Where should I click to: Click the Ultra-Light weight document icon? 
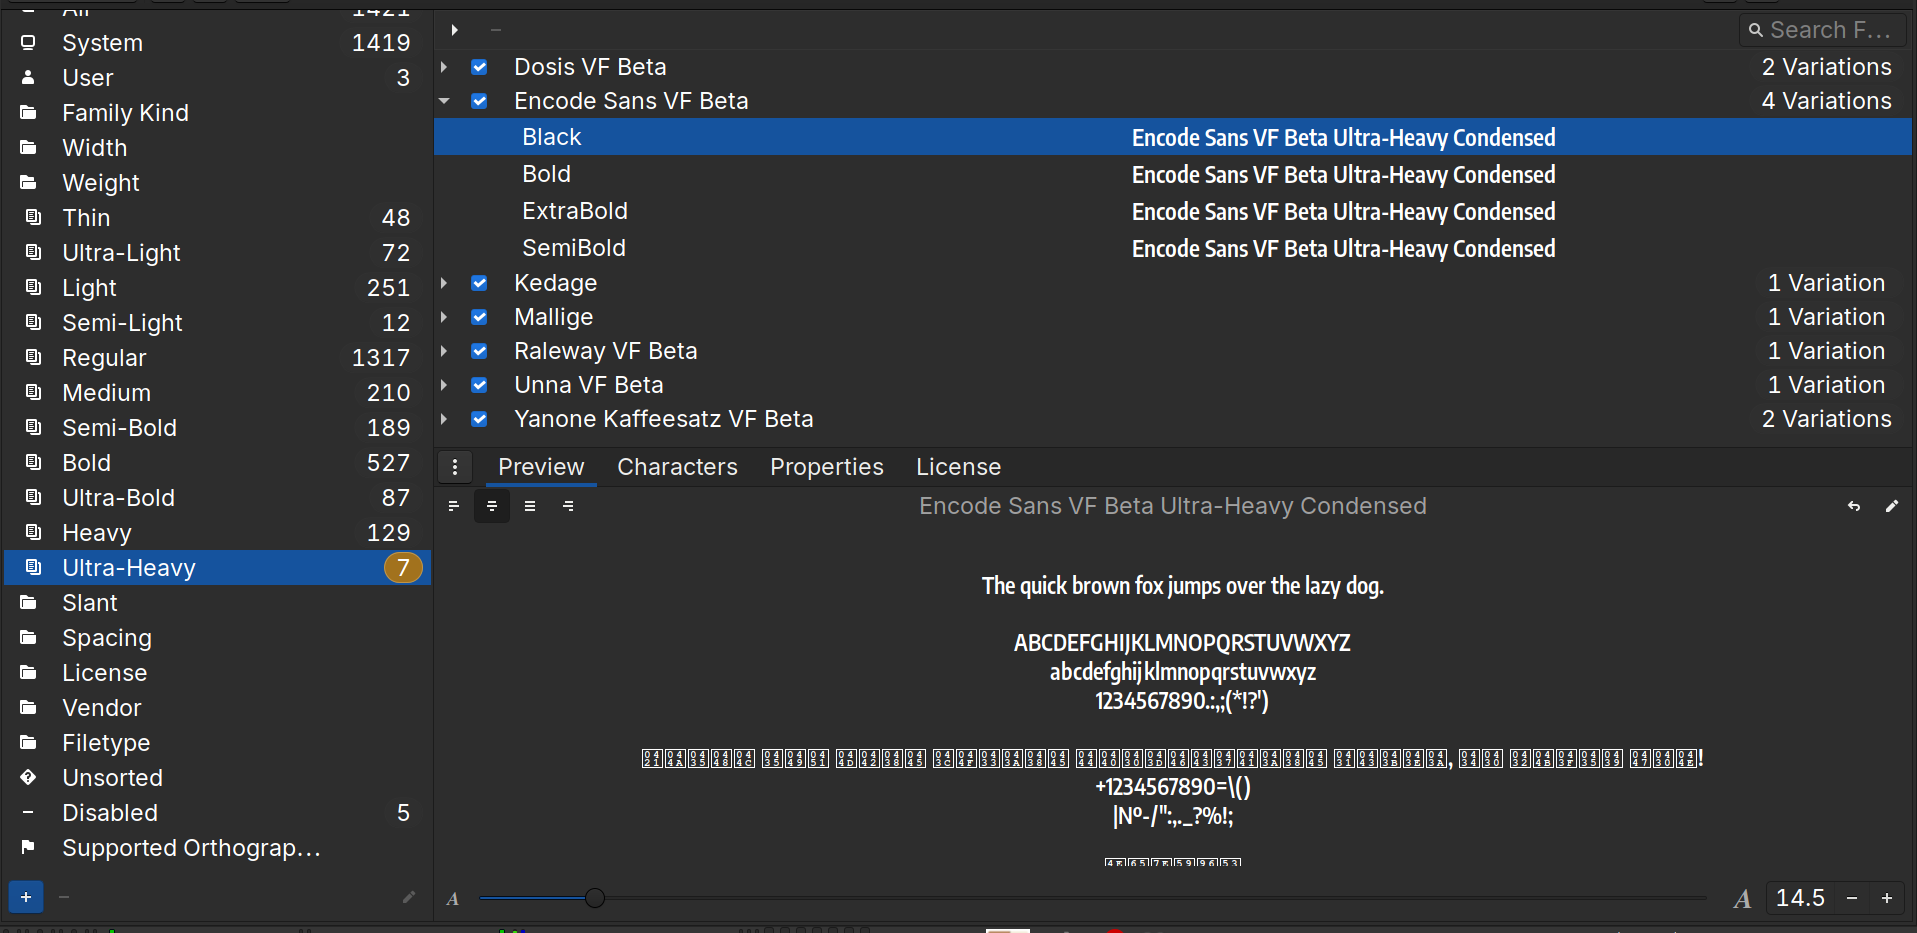tap(34, 253)
